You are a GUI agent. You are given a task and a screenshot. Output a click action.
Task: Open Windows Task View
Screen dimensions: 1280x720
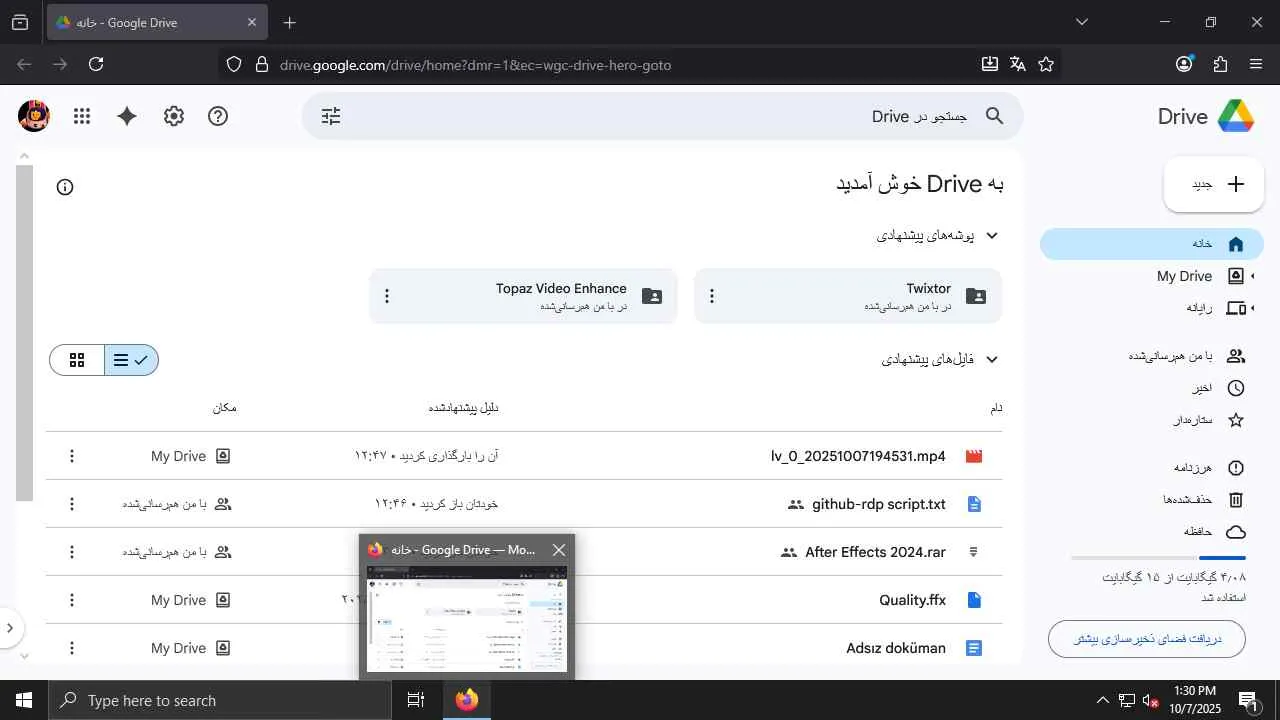click(416, 700)
